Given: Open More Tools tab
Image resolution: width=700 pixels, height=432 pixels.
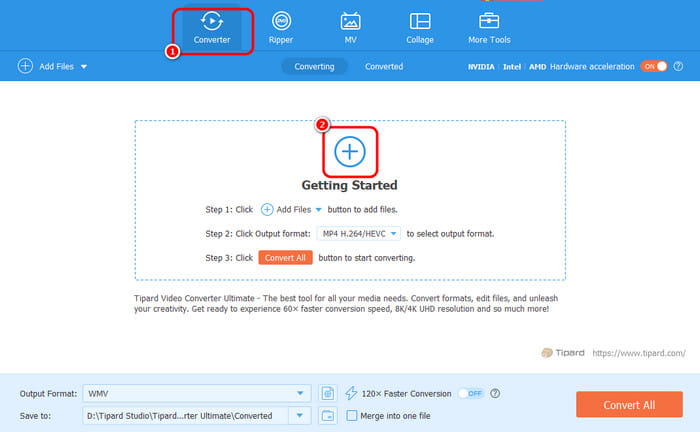Looking at the screenshot, I should click(x=489, y=29).
